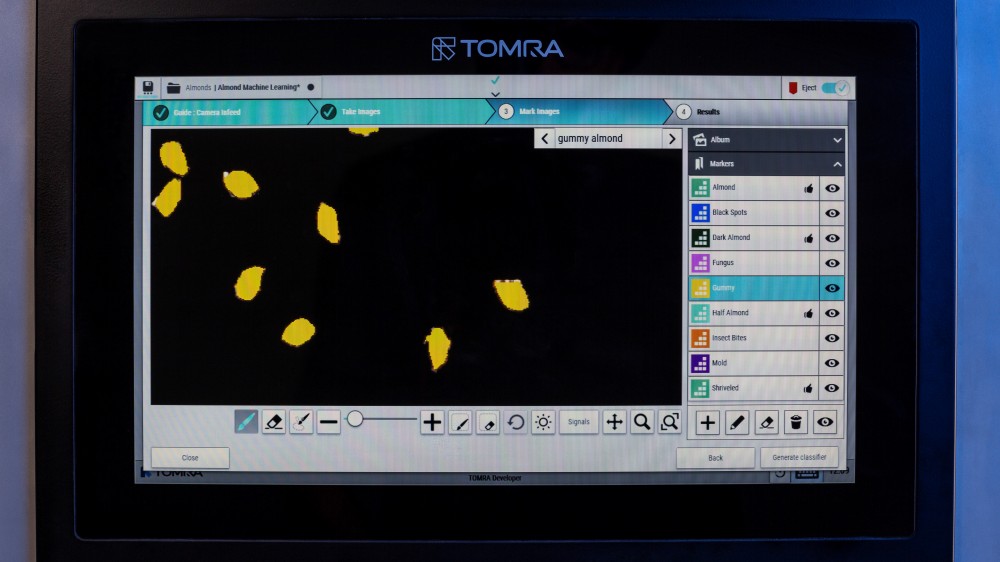Adjust the brush size slider handle

point(355,419)
